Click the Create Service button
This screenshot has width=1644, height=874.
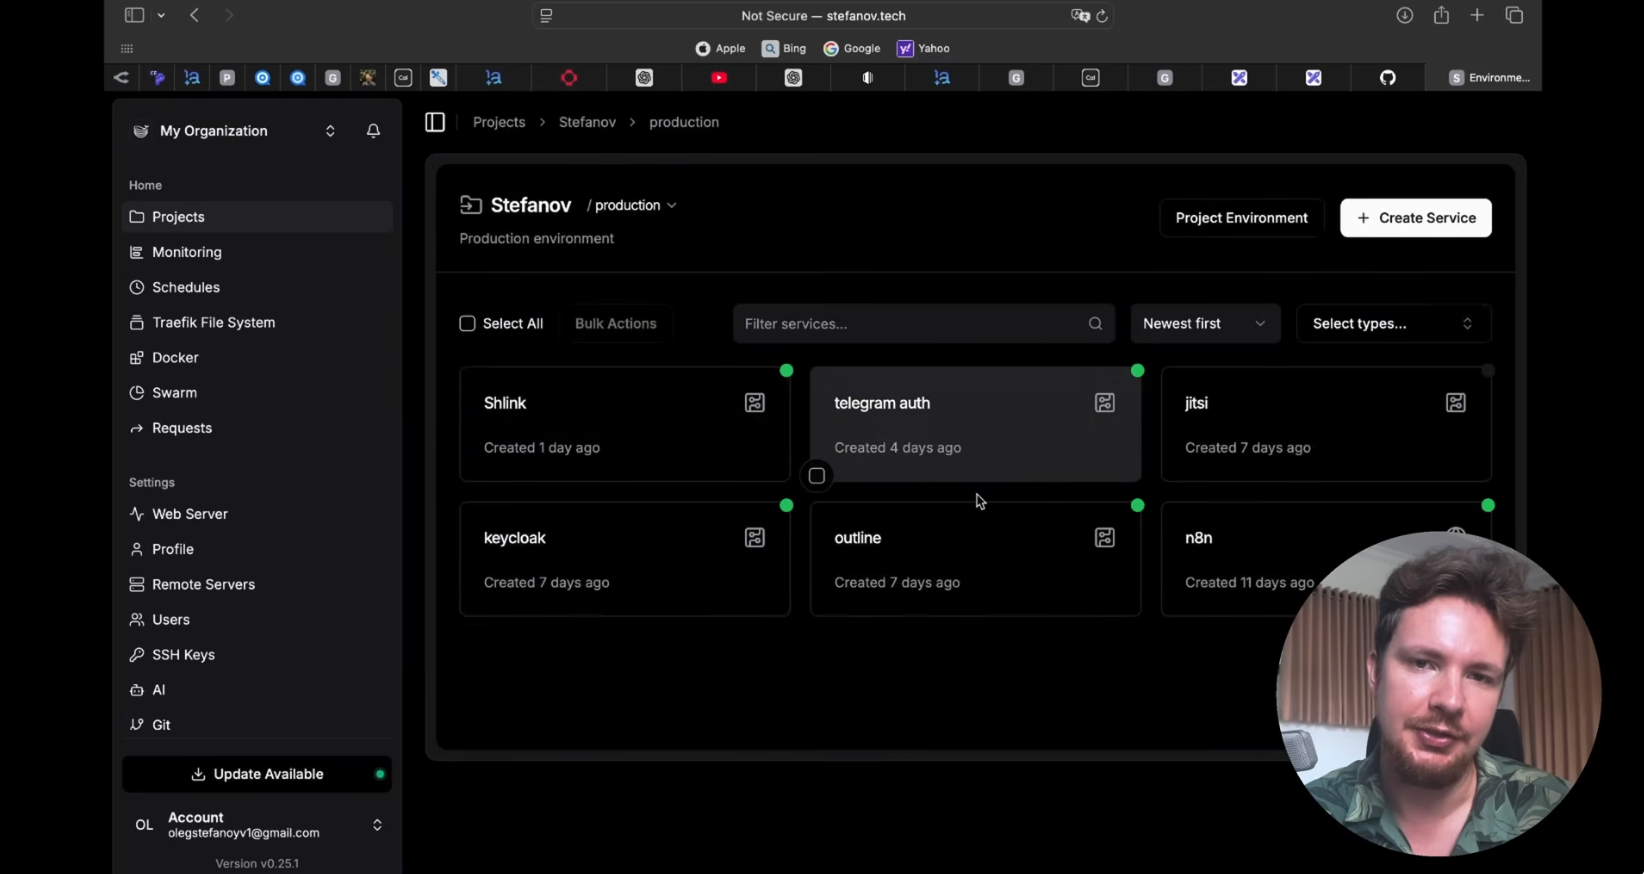1415,218
